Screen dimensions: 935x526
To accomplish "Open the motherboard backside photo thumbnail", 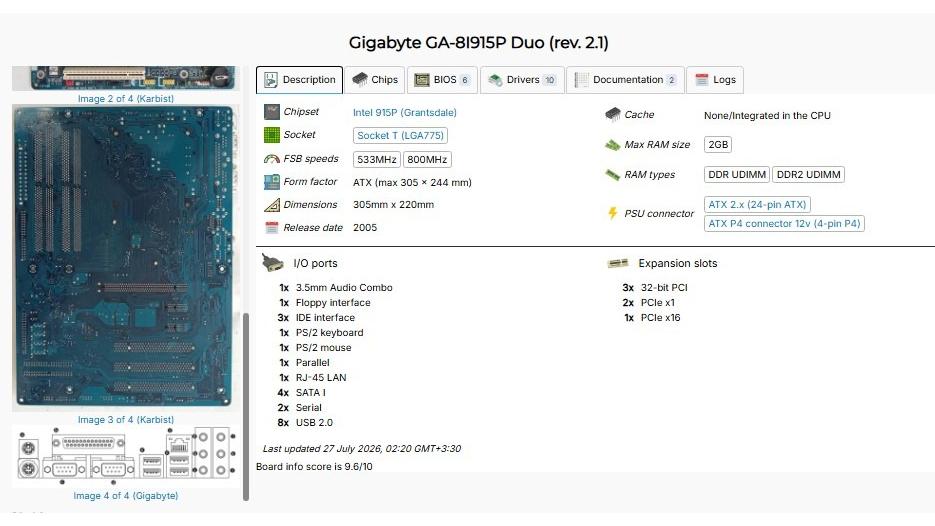I will [125, 258].
